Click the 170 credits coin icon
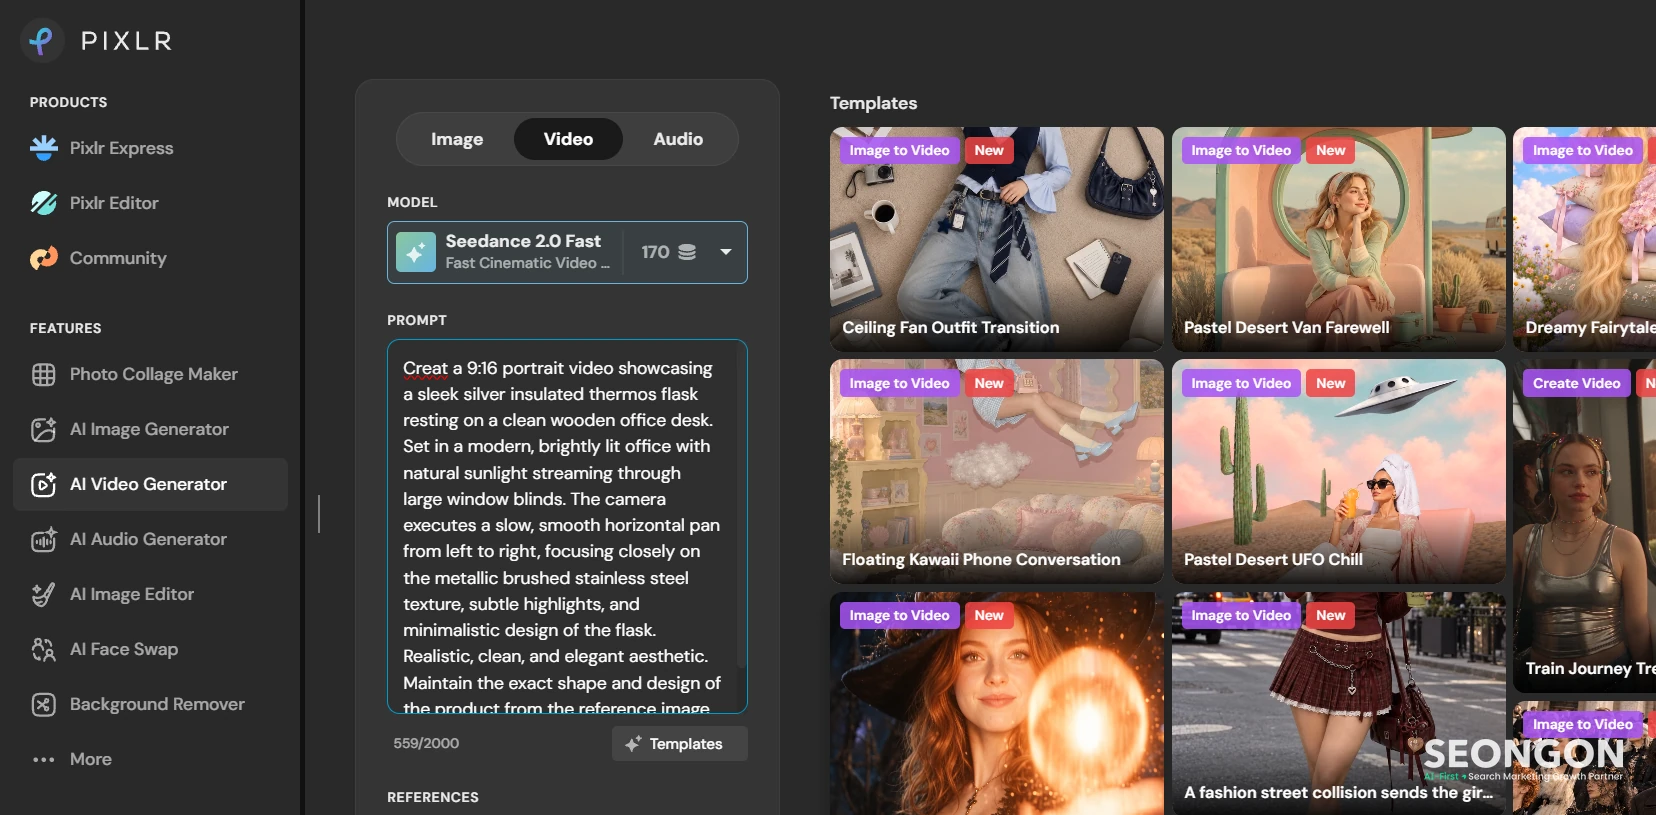 tap(687, 252)
